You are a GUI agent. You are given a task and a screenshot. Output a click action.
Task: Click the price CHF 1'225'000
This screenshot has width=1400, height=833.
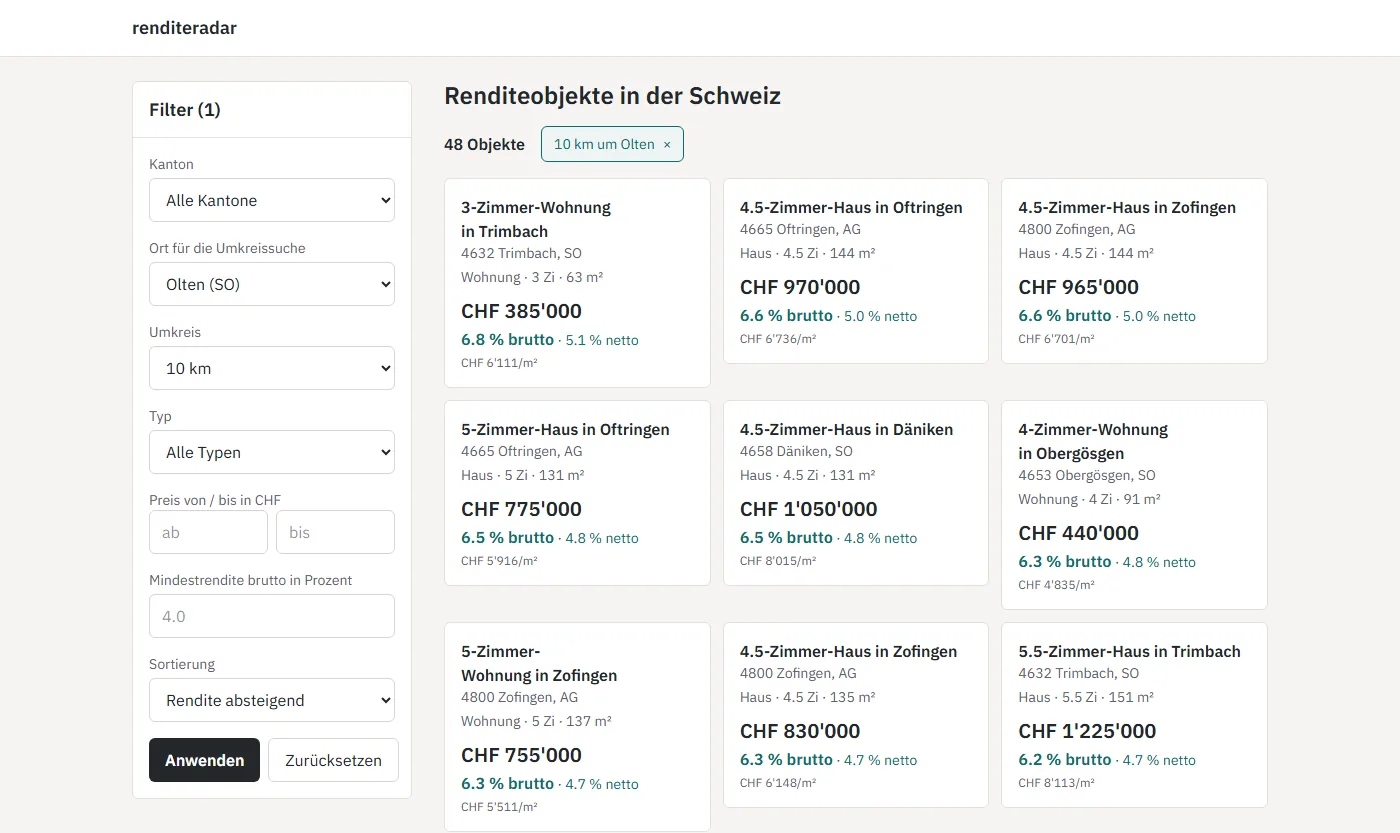pyautogui.click(x=1087, y=731)
